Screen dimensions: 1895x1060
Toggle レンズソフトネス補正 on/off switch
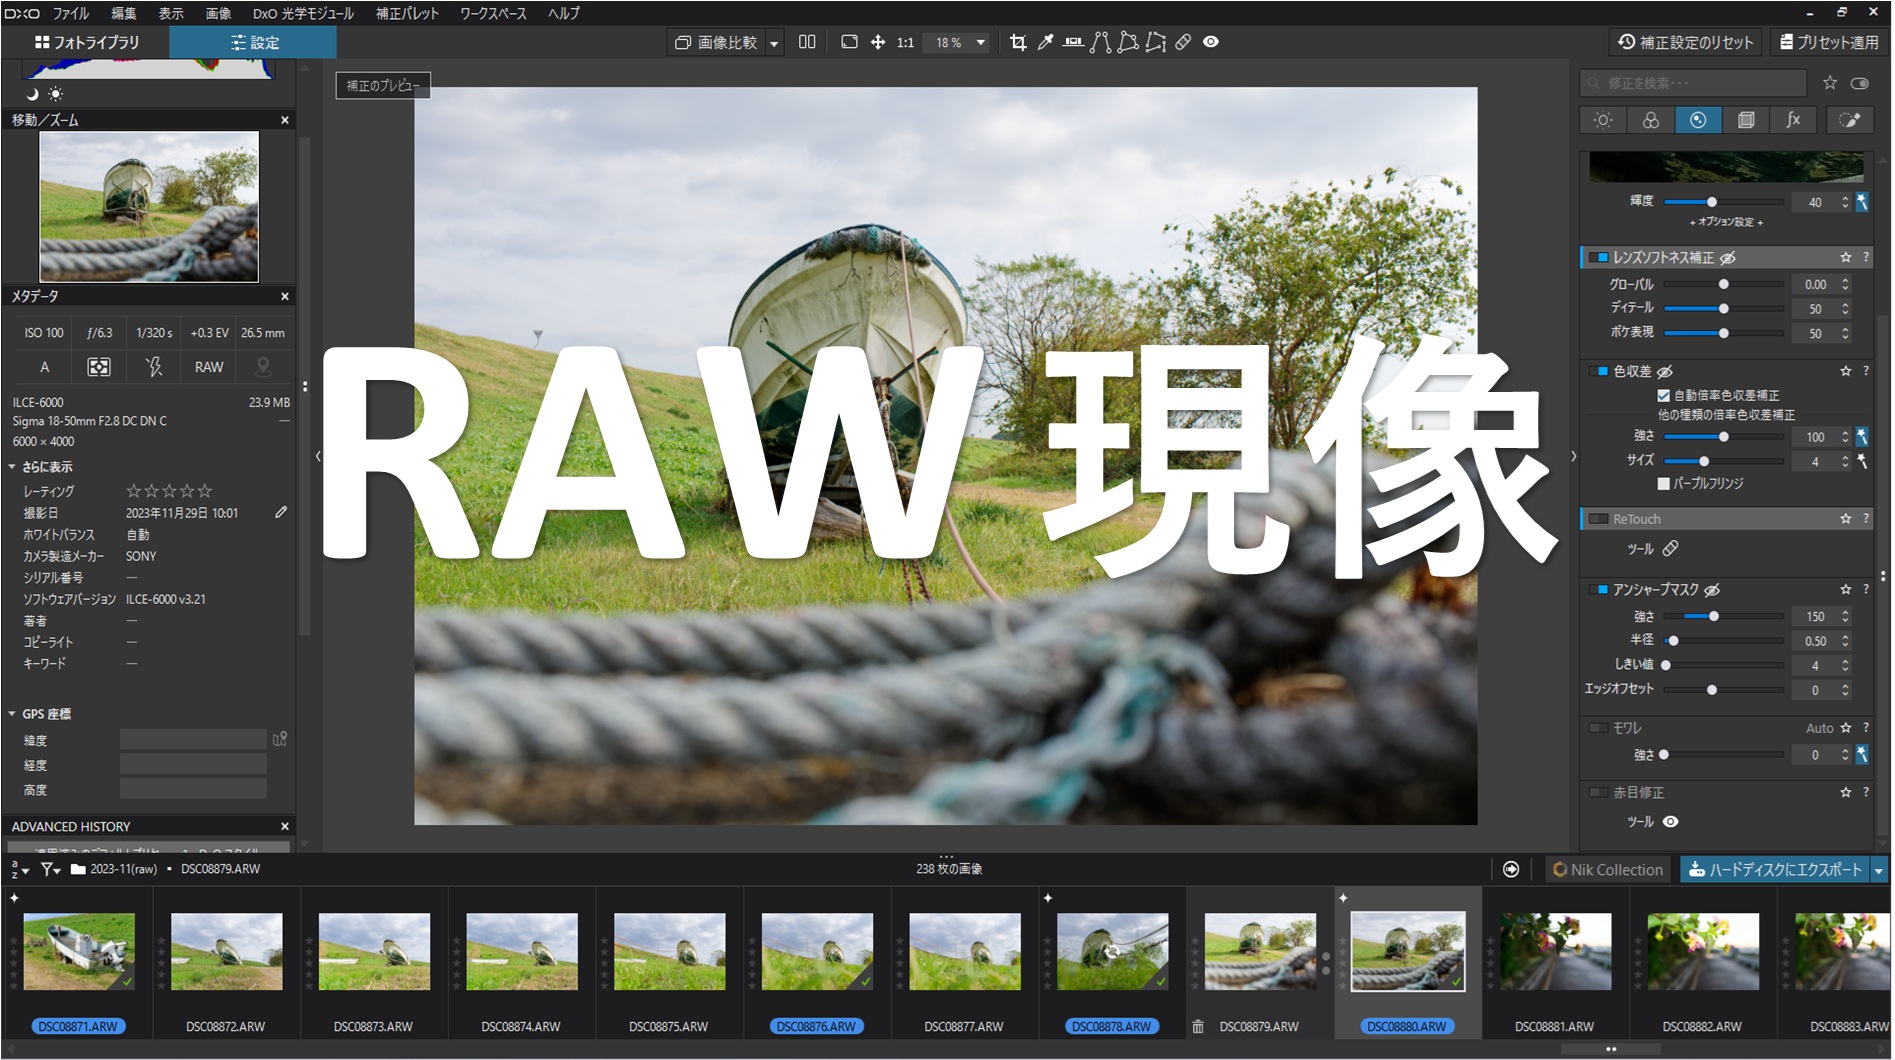pos(1598,258)
